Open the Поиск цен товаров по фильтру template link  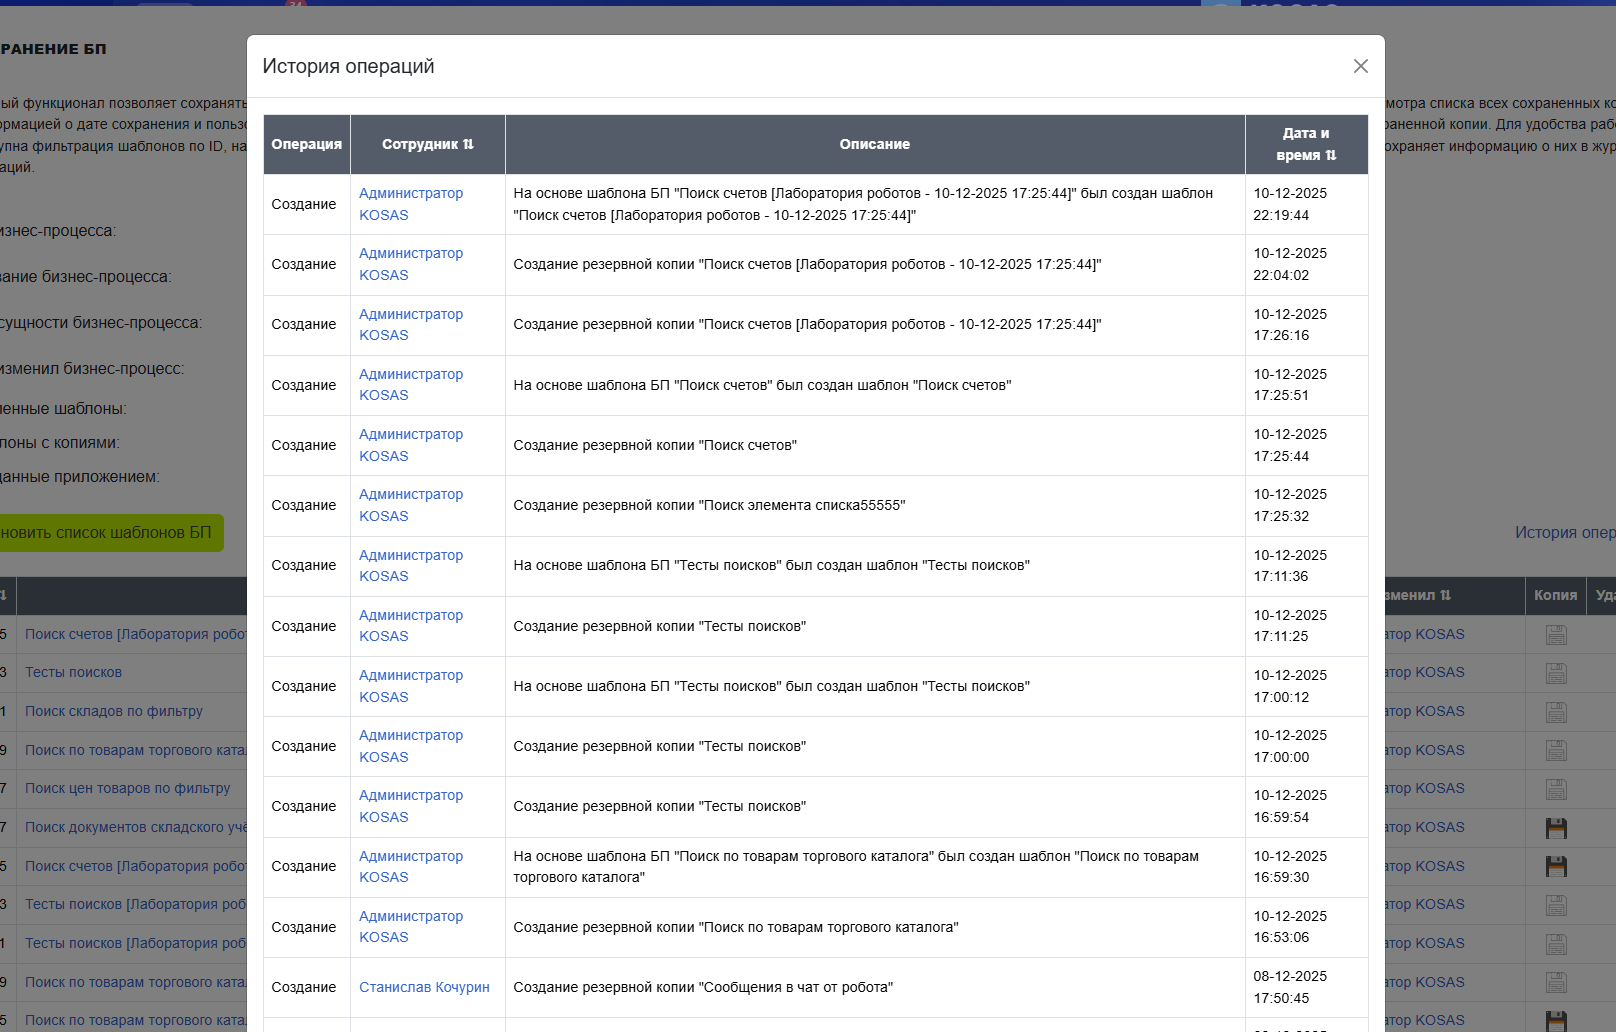[x=127, y=788]
